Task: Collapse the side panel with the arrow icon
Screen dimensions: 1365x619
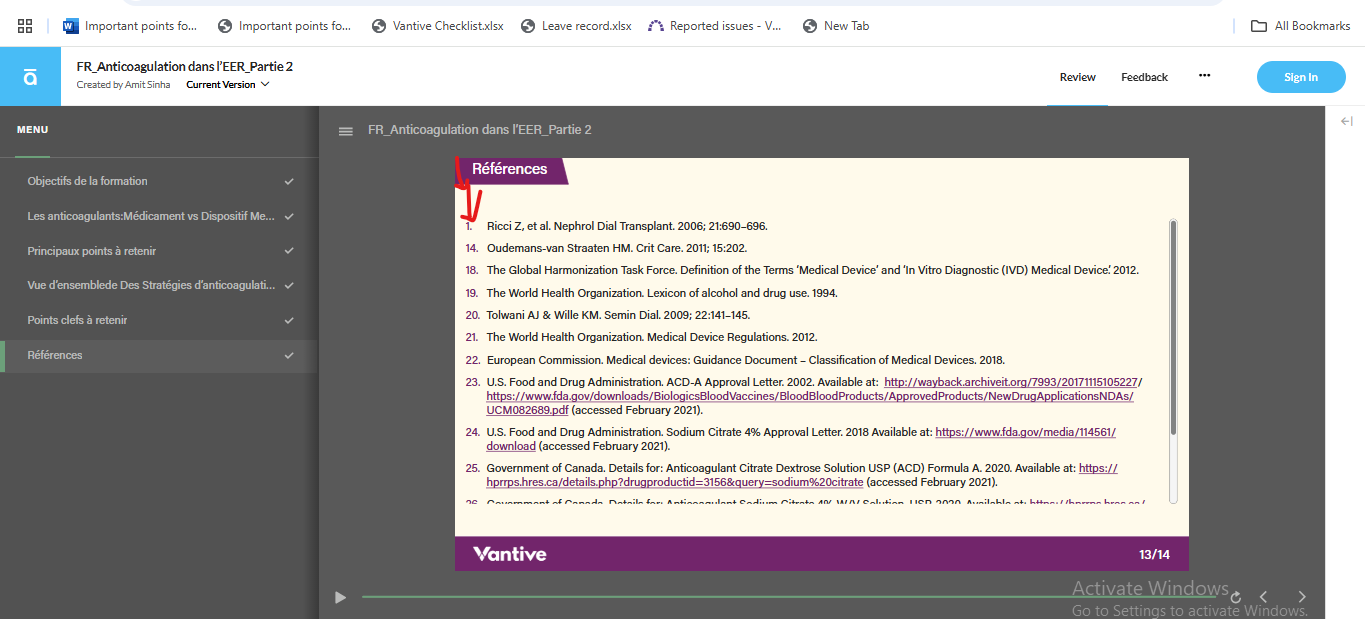Action: pyautogui.click(x=1346, y=121)
